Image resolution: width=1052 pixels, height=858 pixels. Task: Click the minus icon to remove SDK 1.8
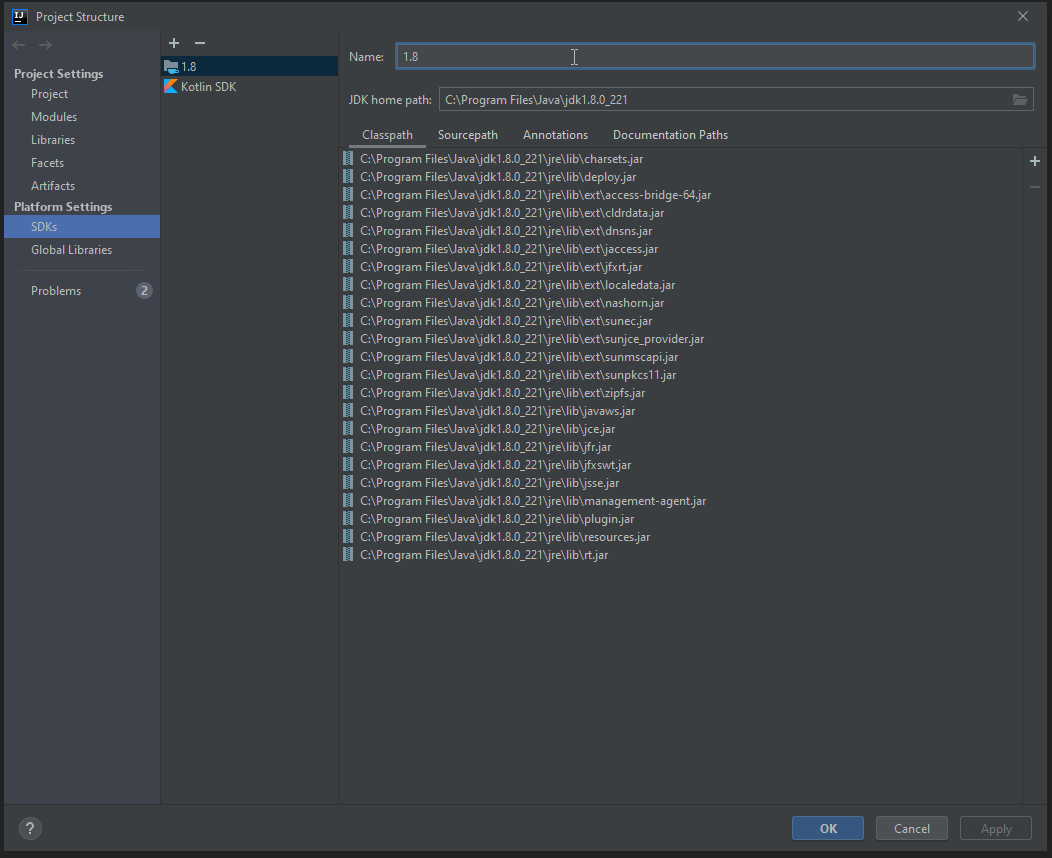click(x=199, y=43)
